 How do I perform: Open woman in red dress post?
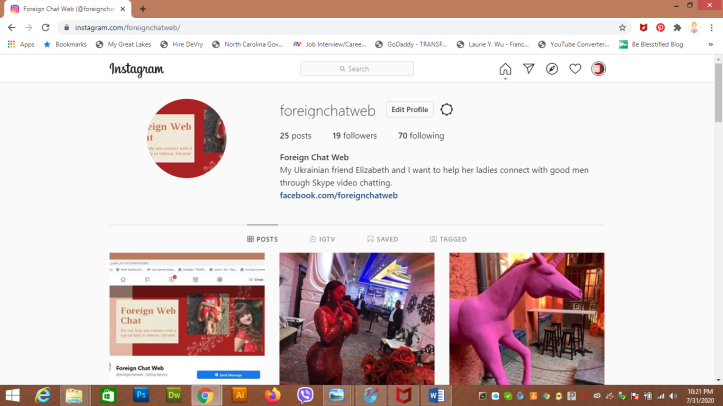click(357, 318)
